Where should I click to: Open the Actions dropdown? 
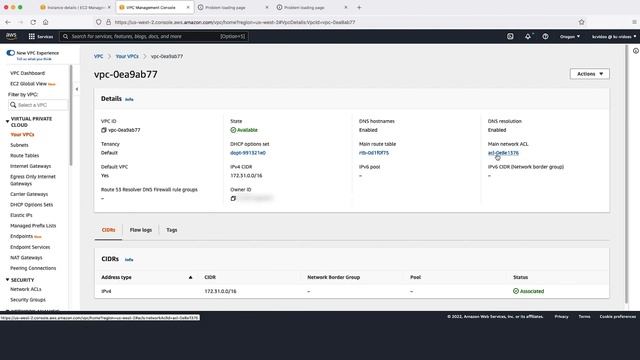[589, 74]
